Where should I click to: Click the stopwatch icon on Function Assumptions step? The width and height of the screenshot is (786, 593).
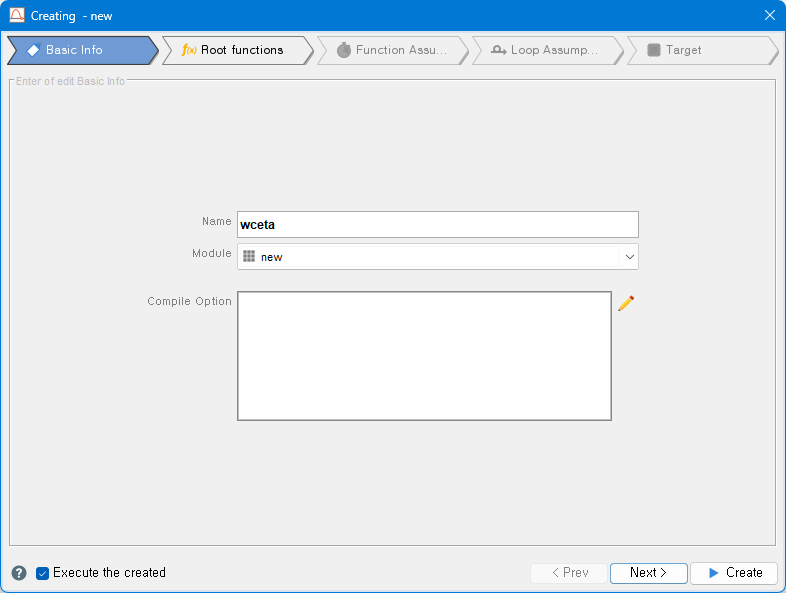344,50
